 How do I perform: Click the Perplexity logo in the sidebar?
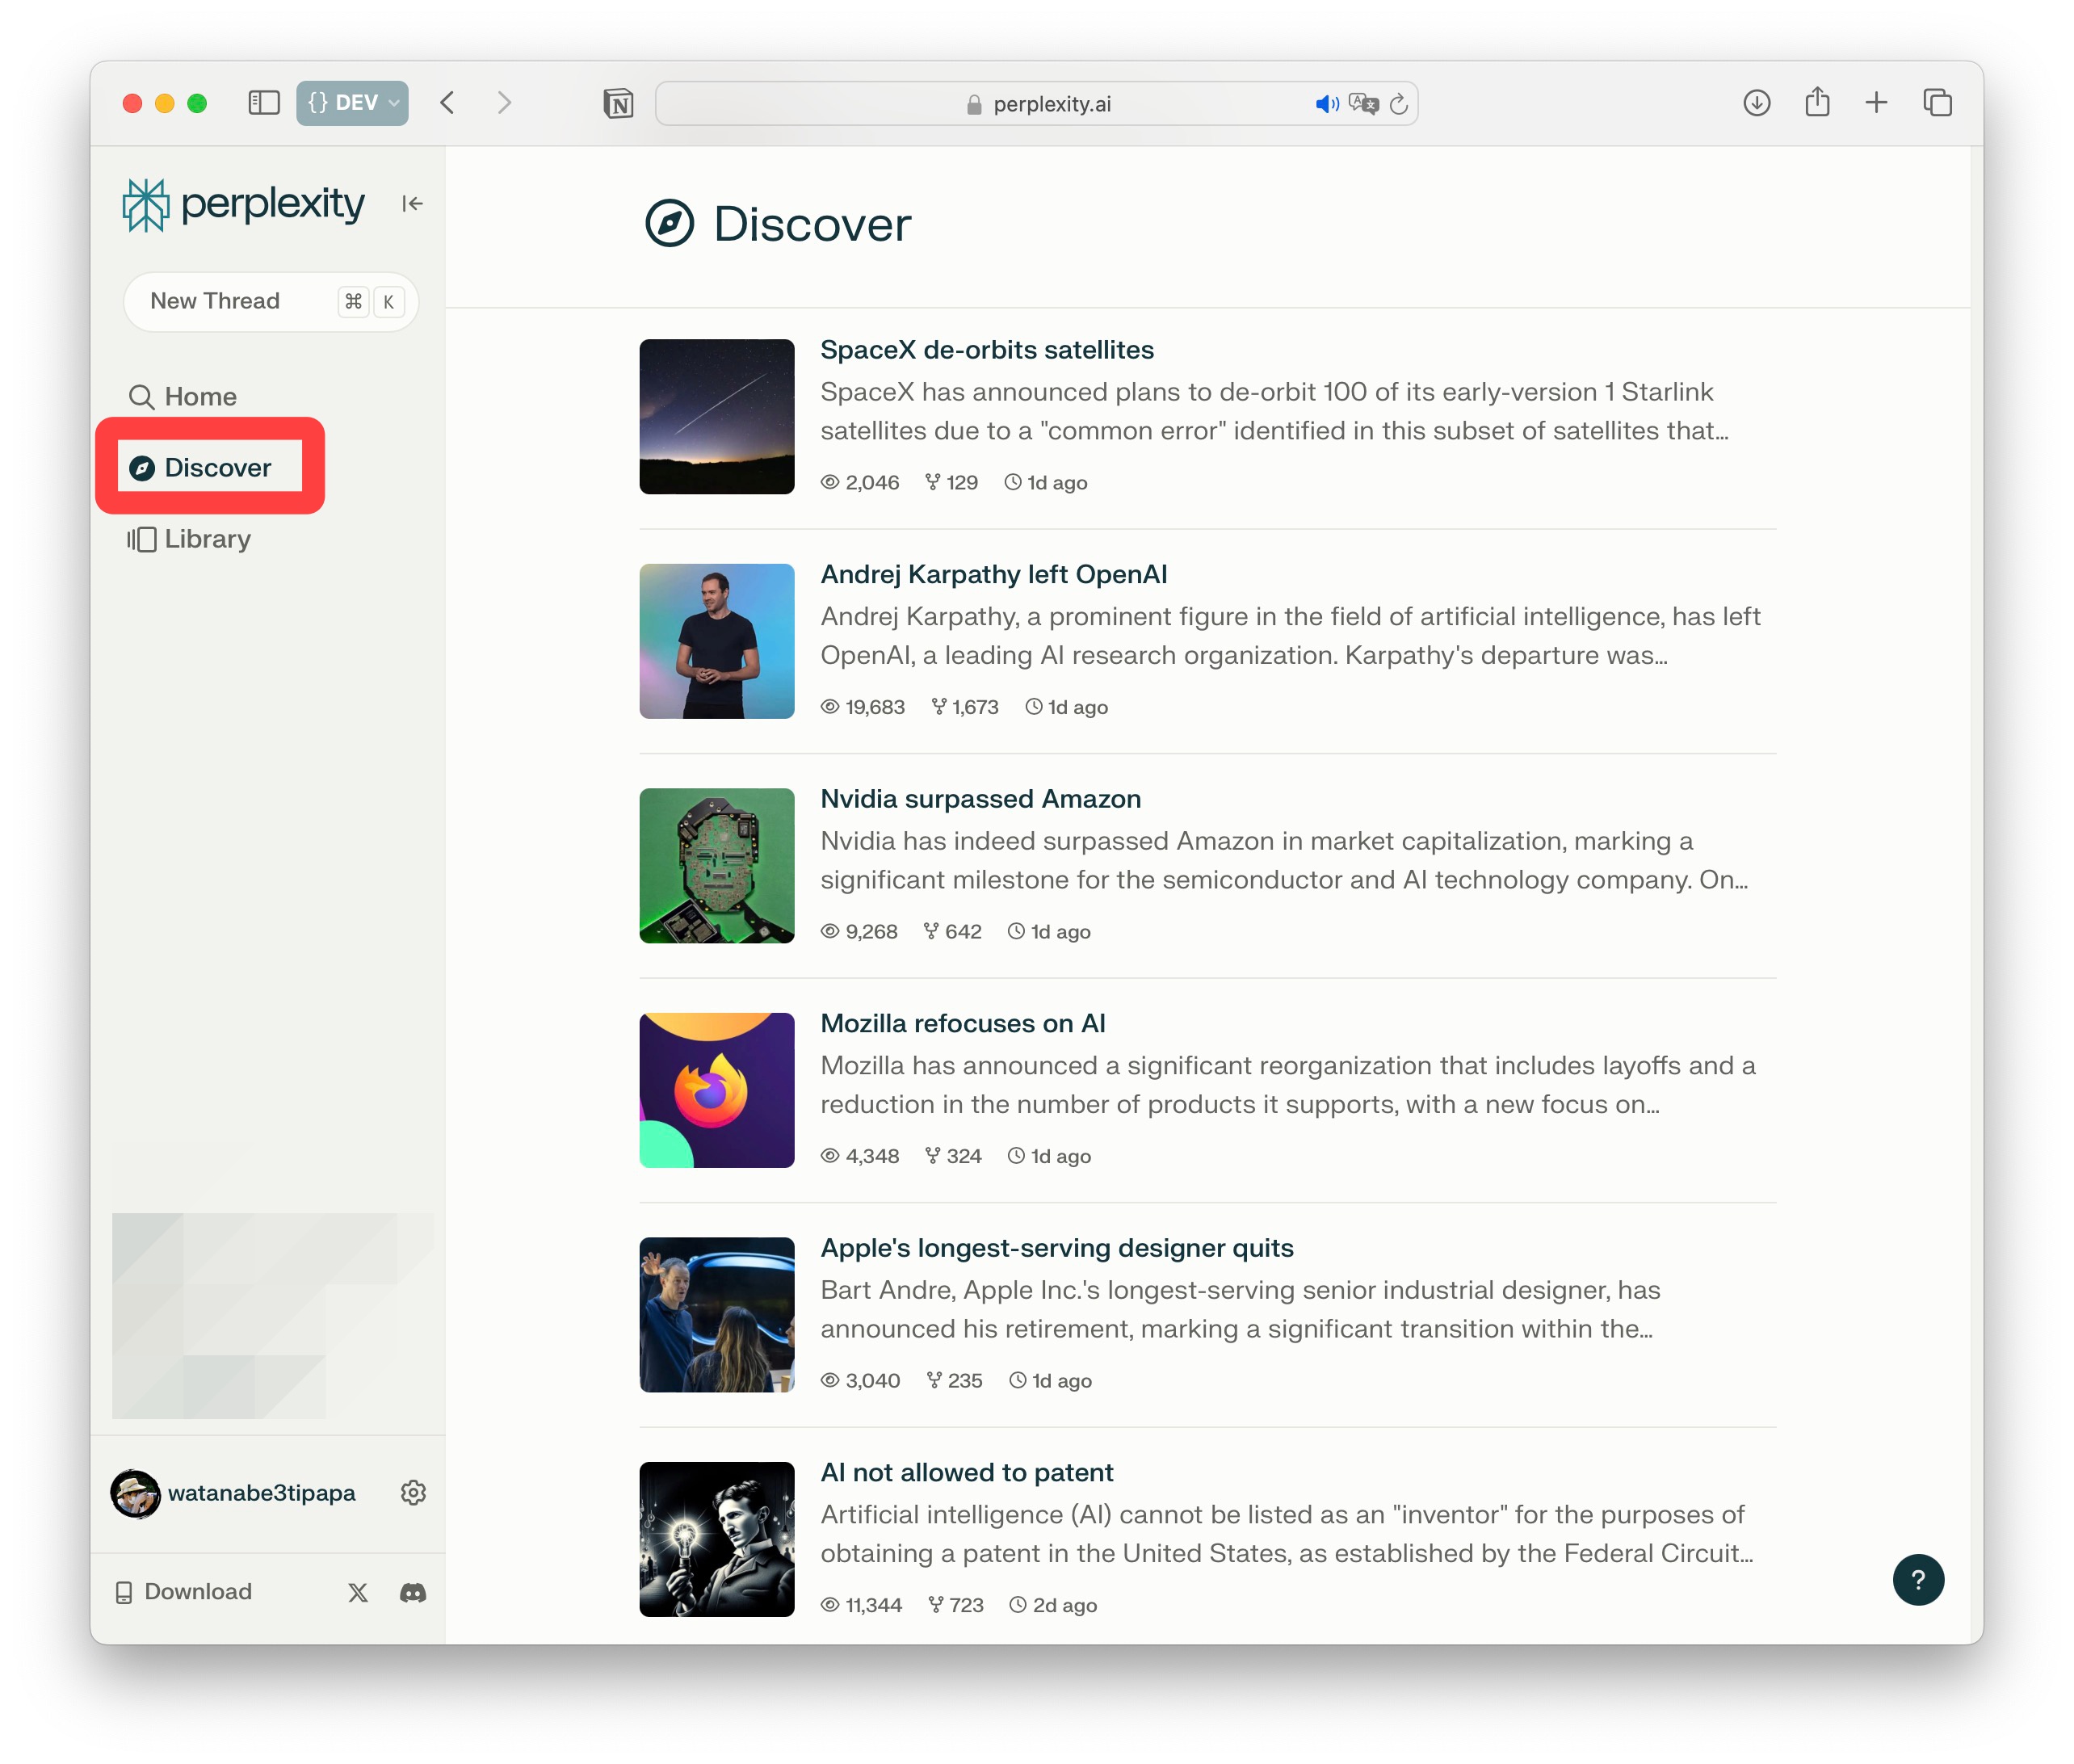coord(243,204)
